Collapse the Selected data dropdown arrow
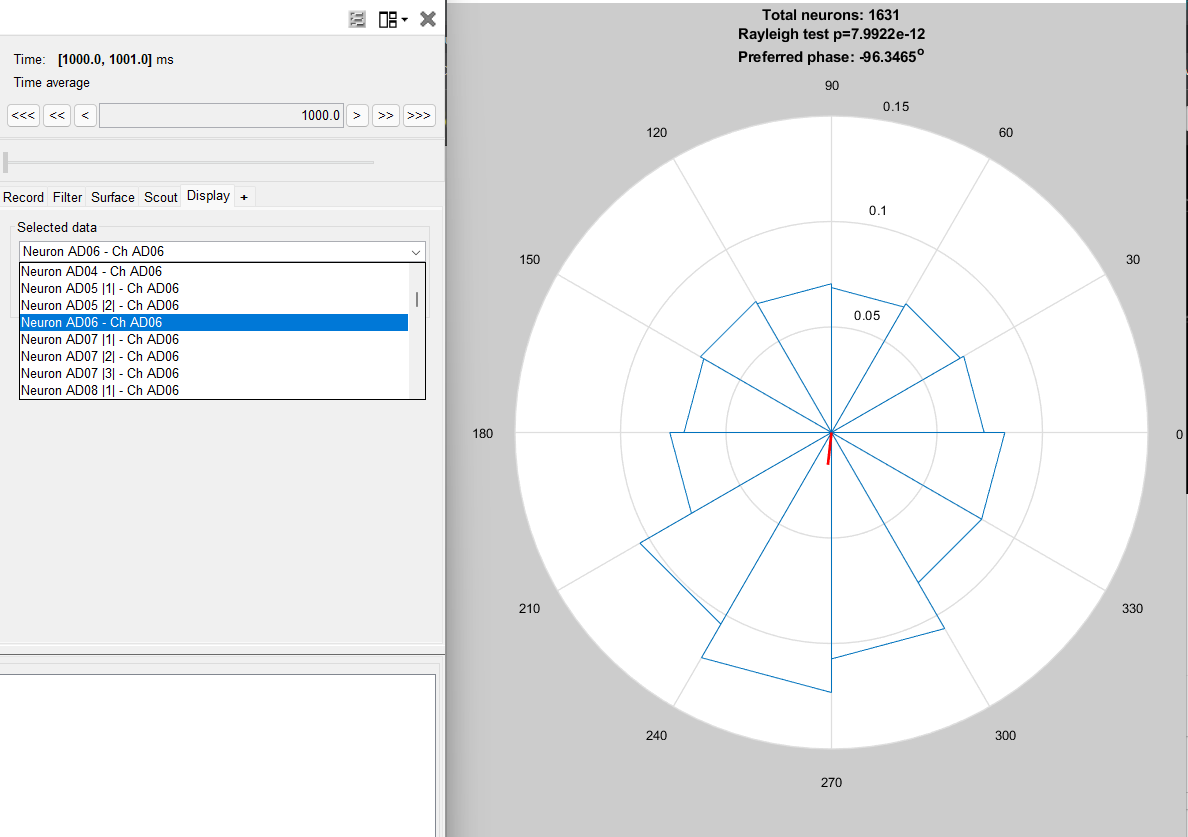Screen dimensions: 1188x837 (x=416, y=252)
